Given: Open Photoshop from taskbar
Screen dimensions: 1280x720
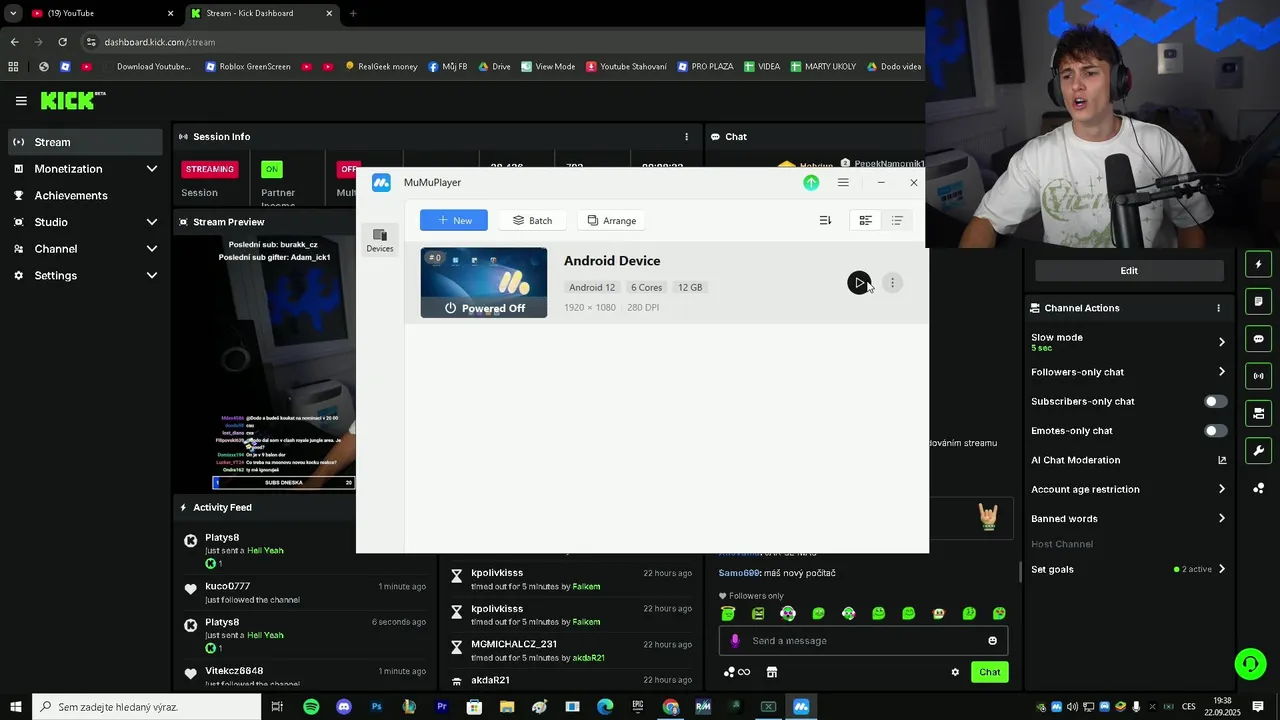Looking at the screenshot, I should click(x=376, y=707).
